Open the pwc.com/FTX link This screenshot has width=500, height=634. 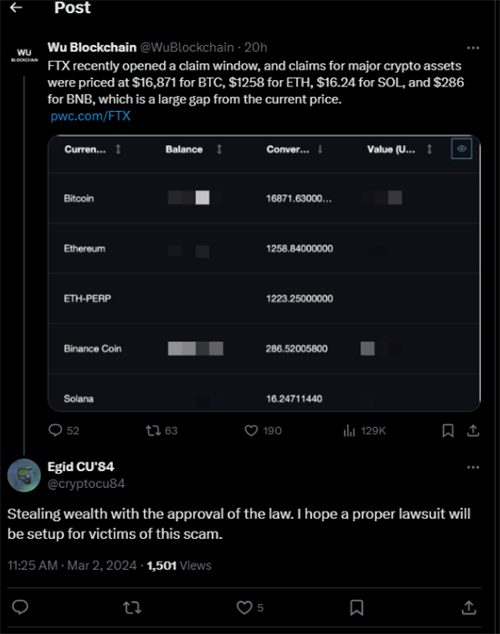(91, 116)
